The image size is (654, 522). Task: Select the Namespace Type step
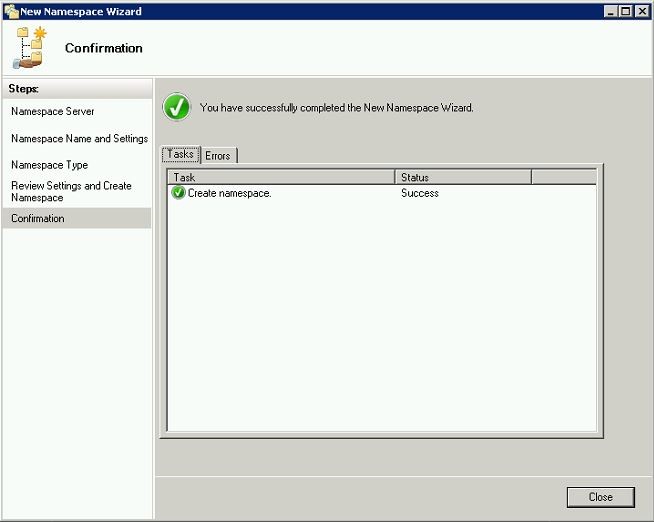pyautogui.click(x=50, y=165)
